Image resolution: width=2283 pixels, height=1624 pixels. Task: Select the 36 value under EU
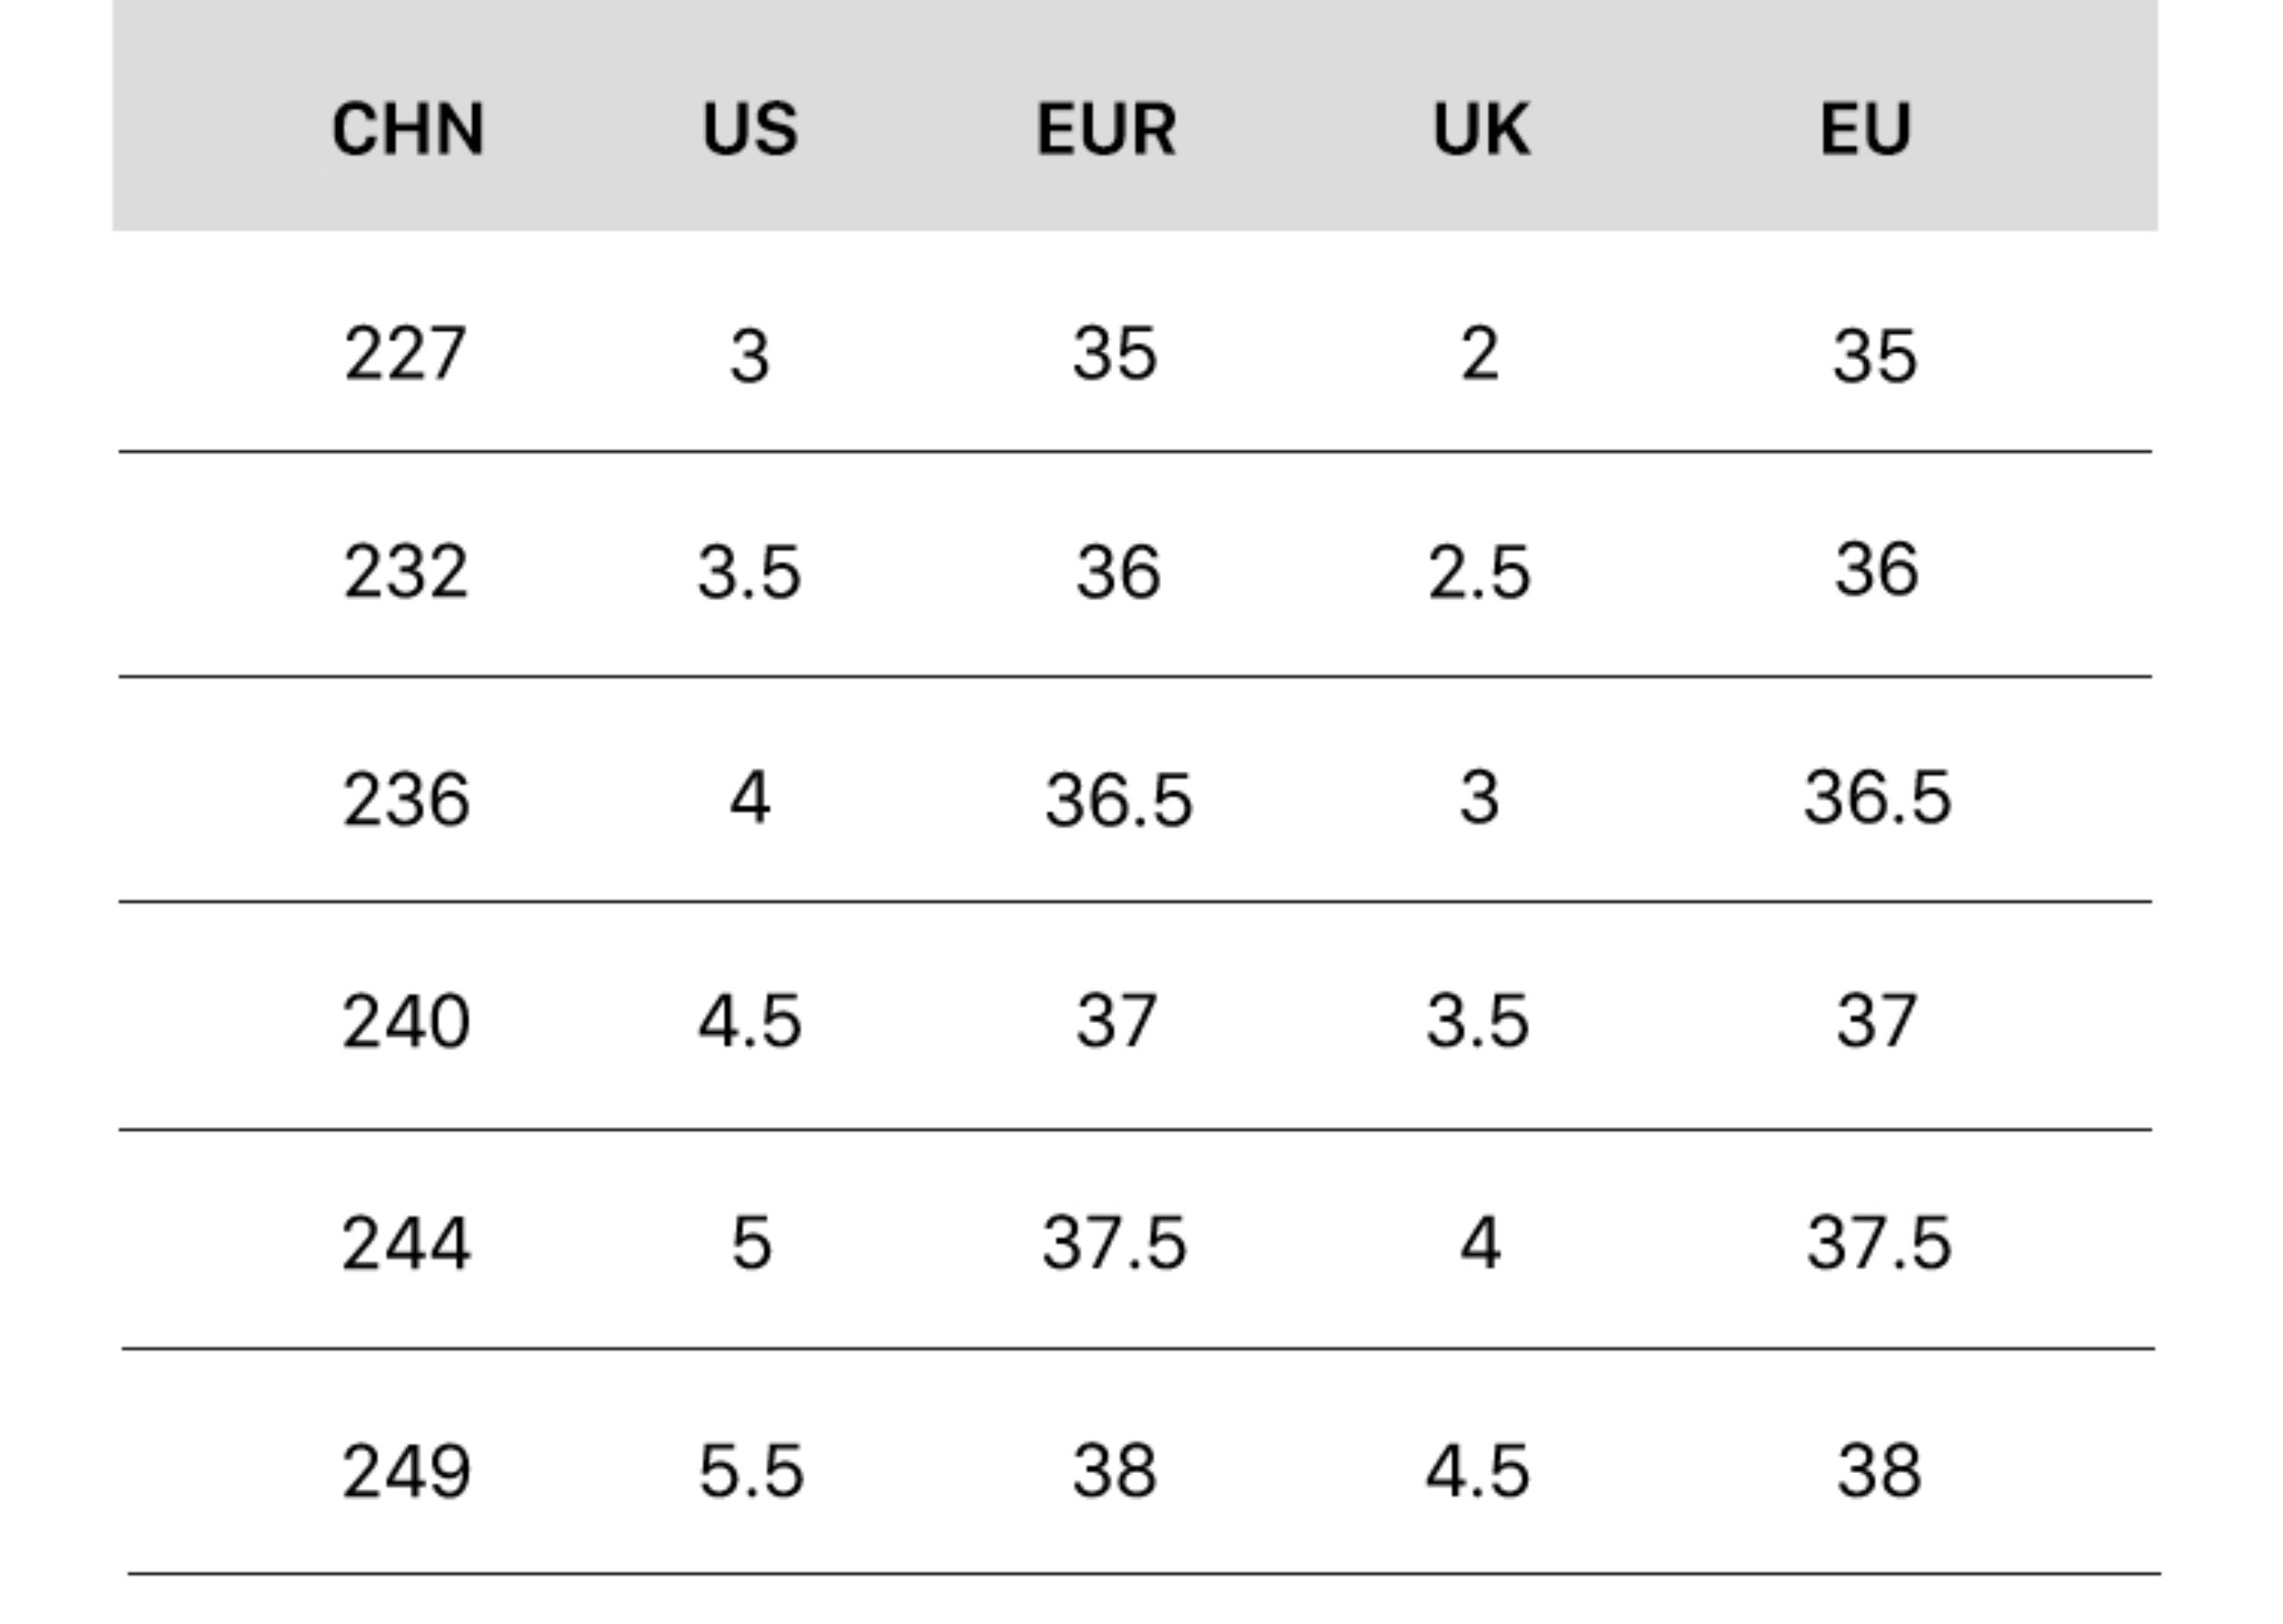pos(1877,569)
